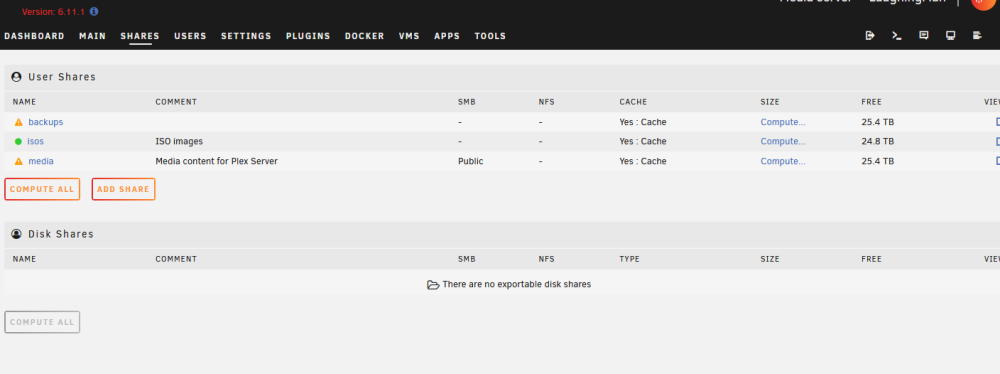1000x374 pixels.
Task: Open the Dashboard menu item
Action: pyautogui.click(x=34, y=36)
